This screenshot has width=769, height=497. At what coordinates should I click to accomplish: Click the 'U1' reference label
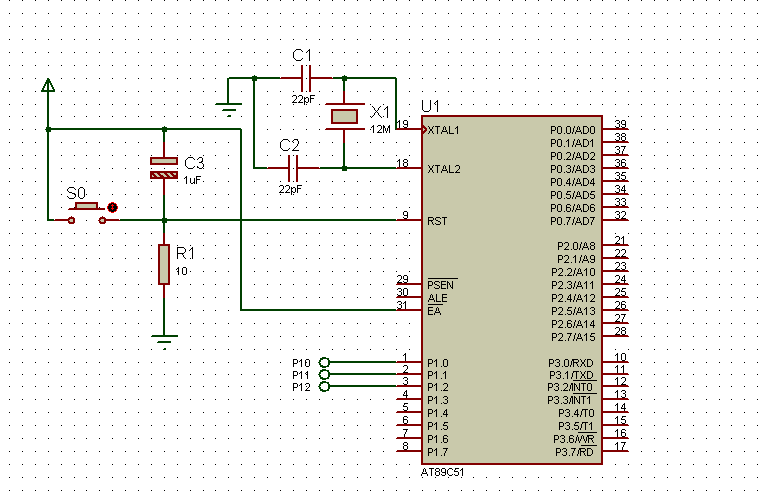430,106
